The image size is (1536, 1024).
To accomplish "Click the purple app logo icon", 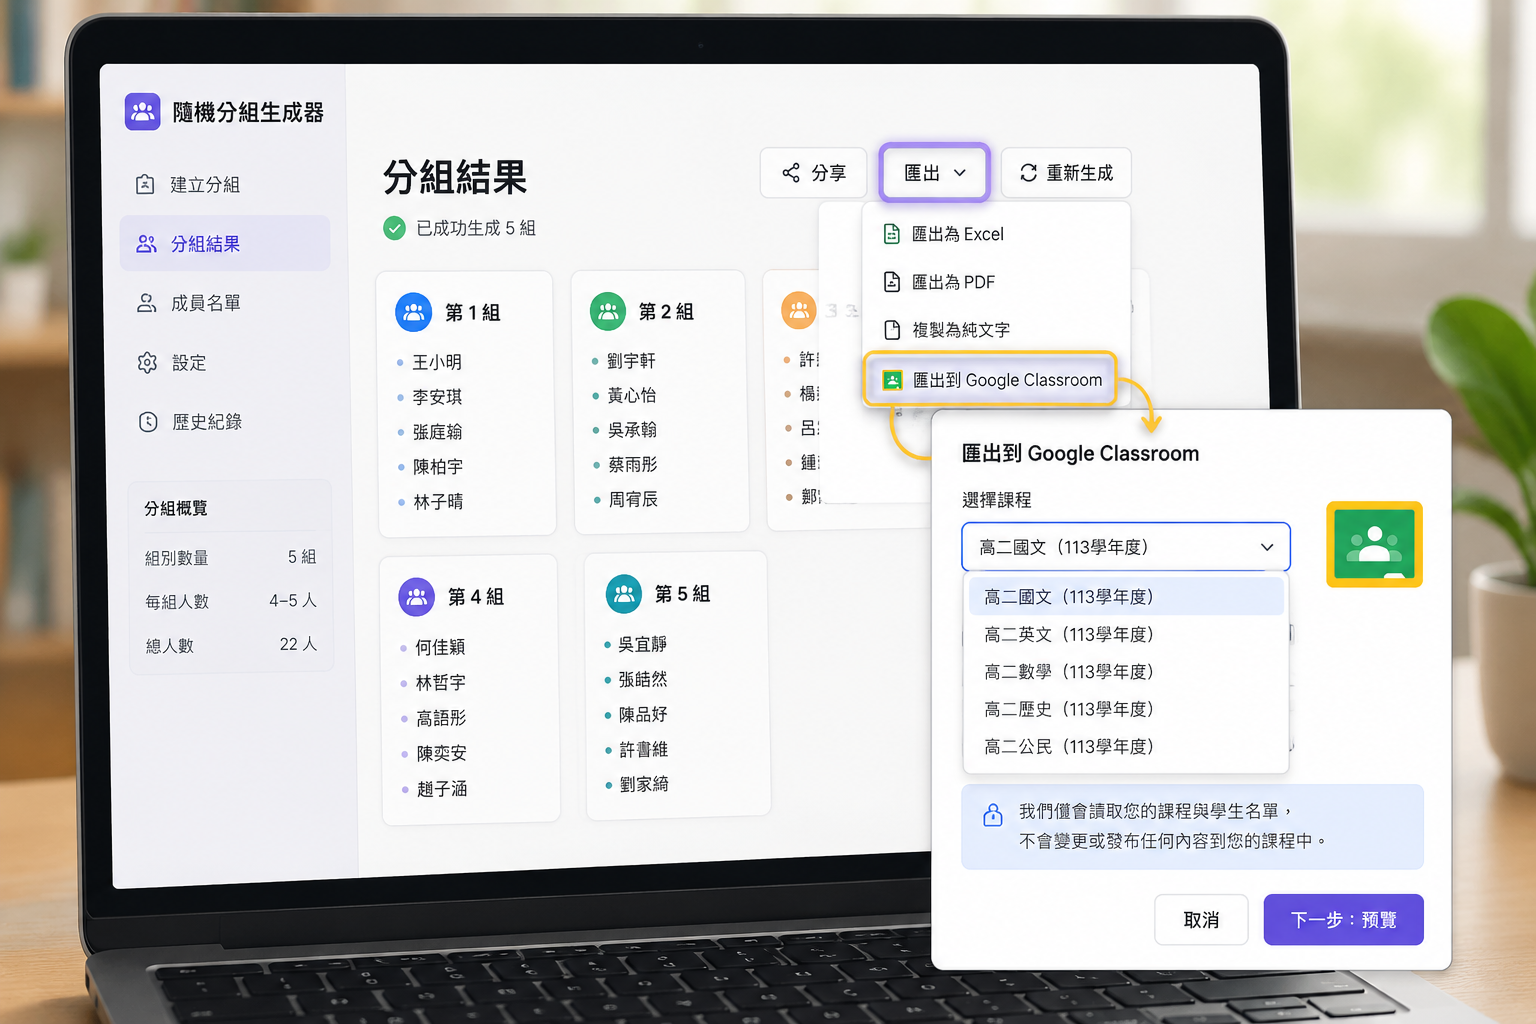I will point(143,112).
